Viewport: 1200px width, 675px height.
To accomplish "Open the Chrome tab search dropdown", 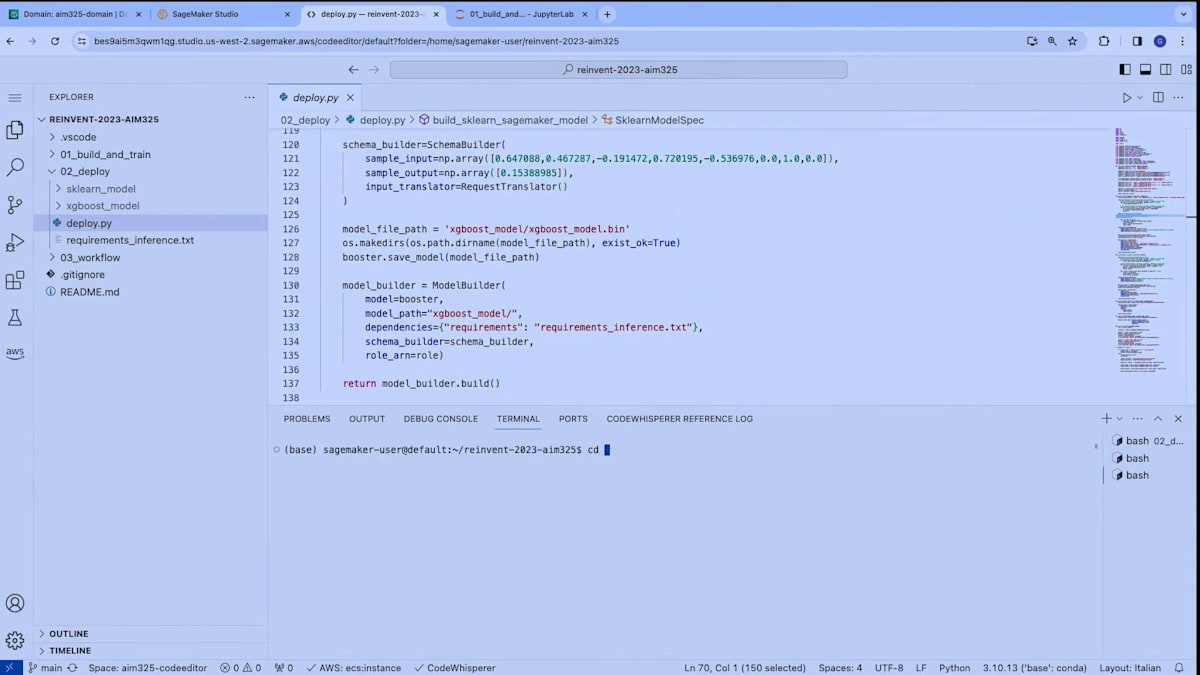I will 1183,14.
